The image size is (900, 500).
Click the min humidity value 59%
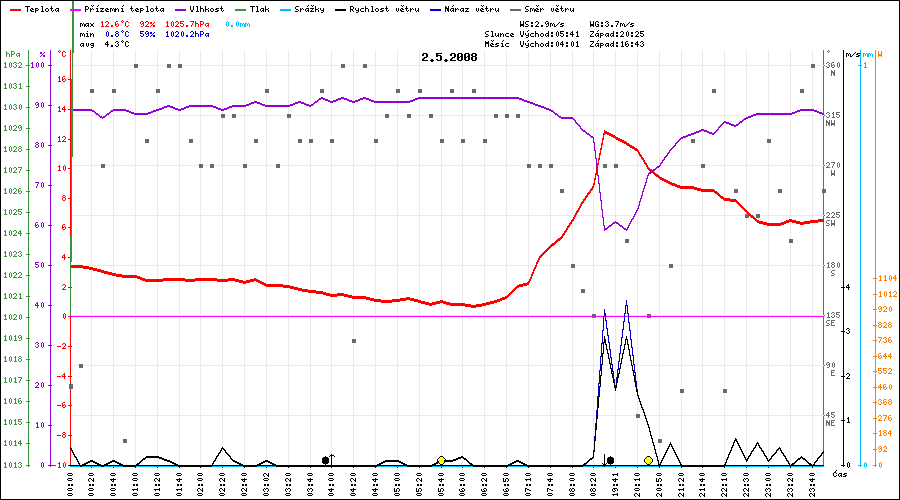pyautogui.click(x=148, y=34)
